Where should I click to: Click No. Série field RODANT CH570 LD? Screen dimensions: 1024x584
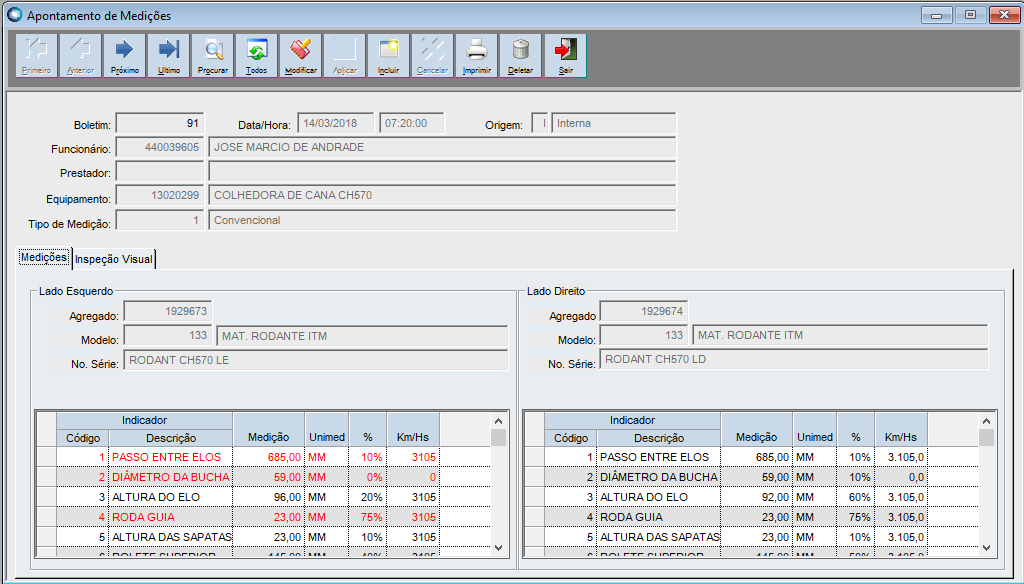tap(793, 359)
